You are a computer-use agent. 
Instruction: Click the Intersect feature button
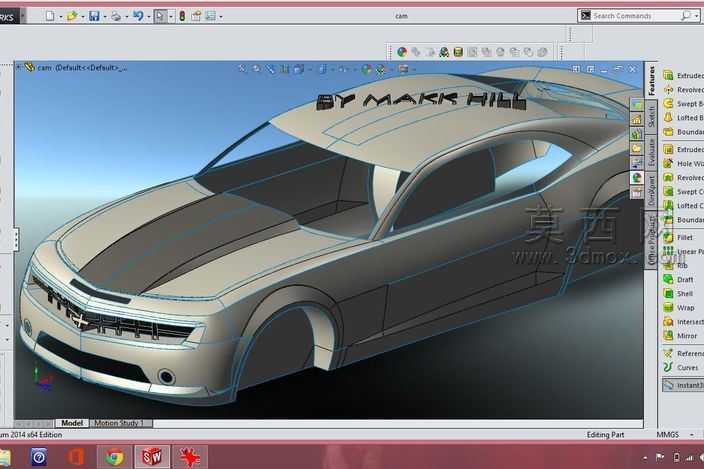click(x=683, y=321)
